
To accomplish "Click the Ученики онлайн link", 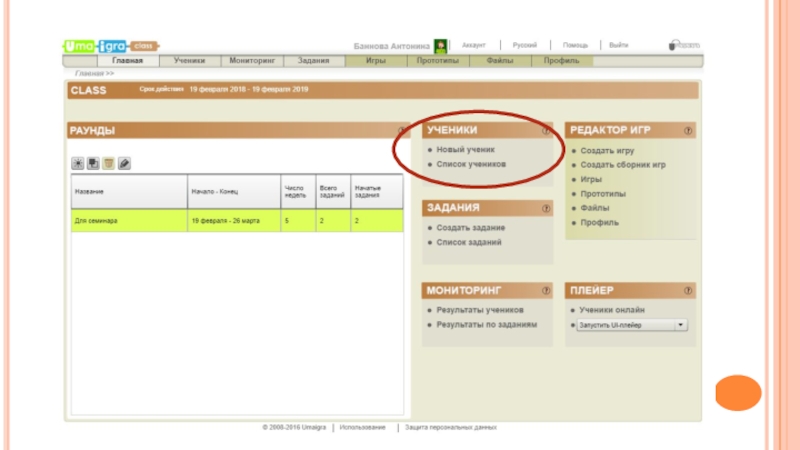I will (x=612, y=310).
